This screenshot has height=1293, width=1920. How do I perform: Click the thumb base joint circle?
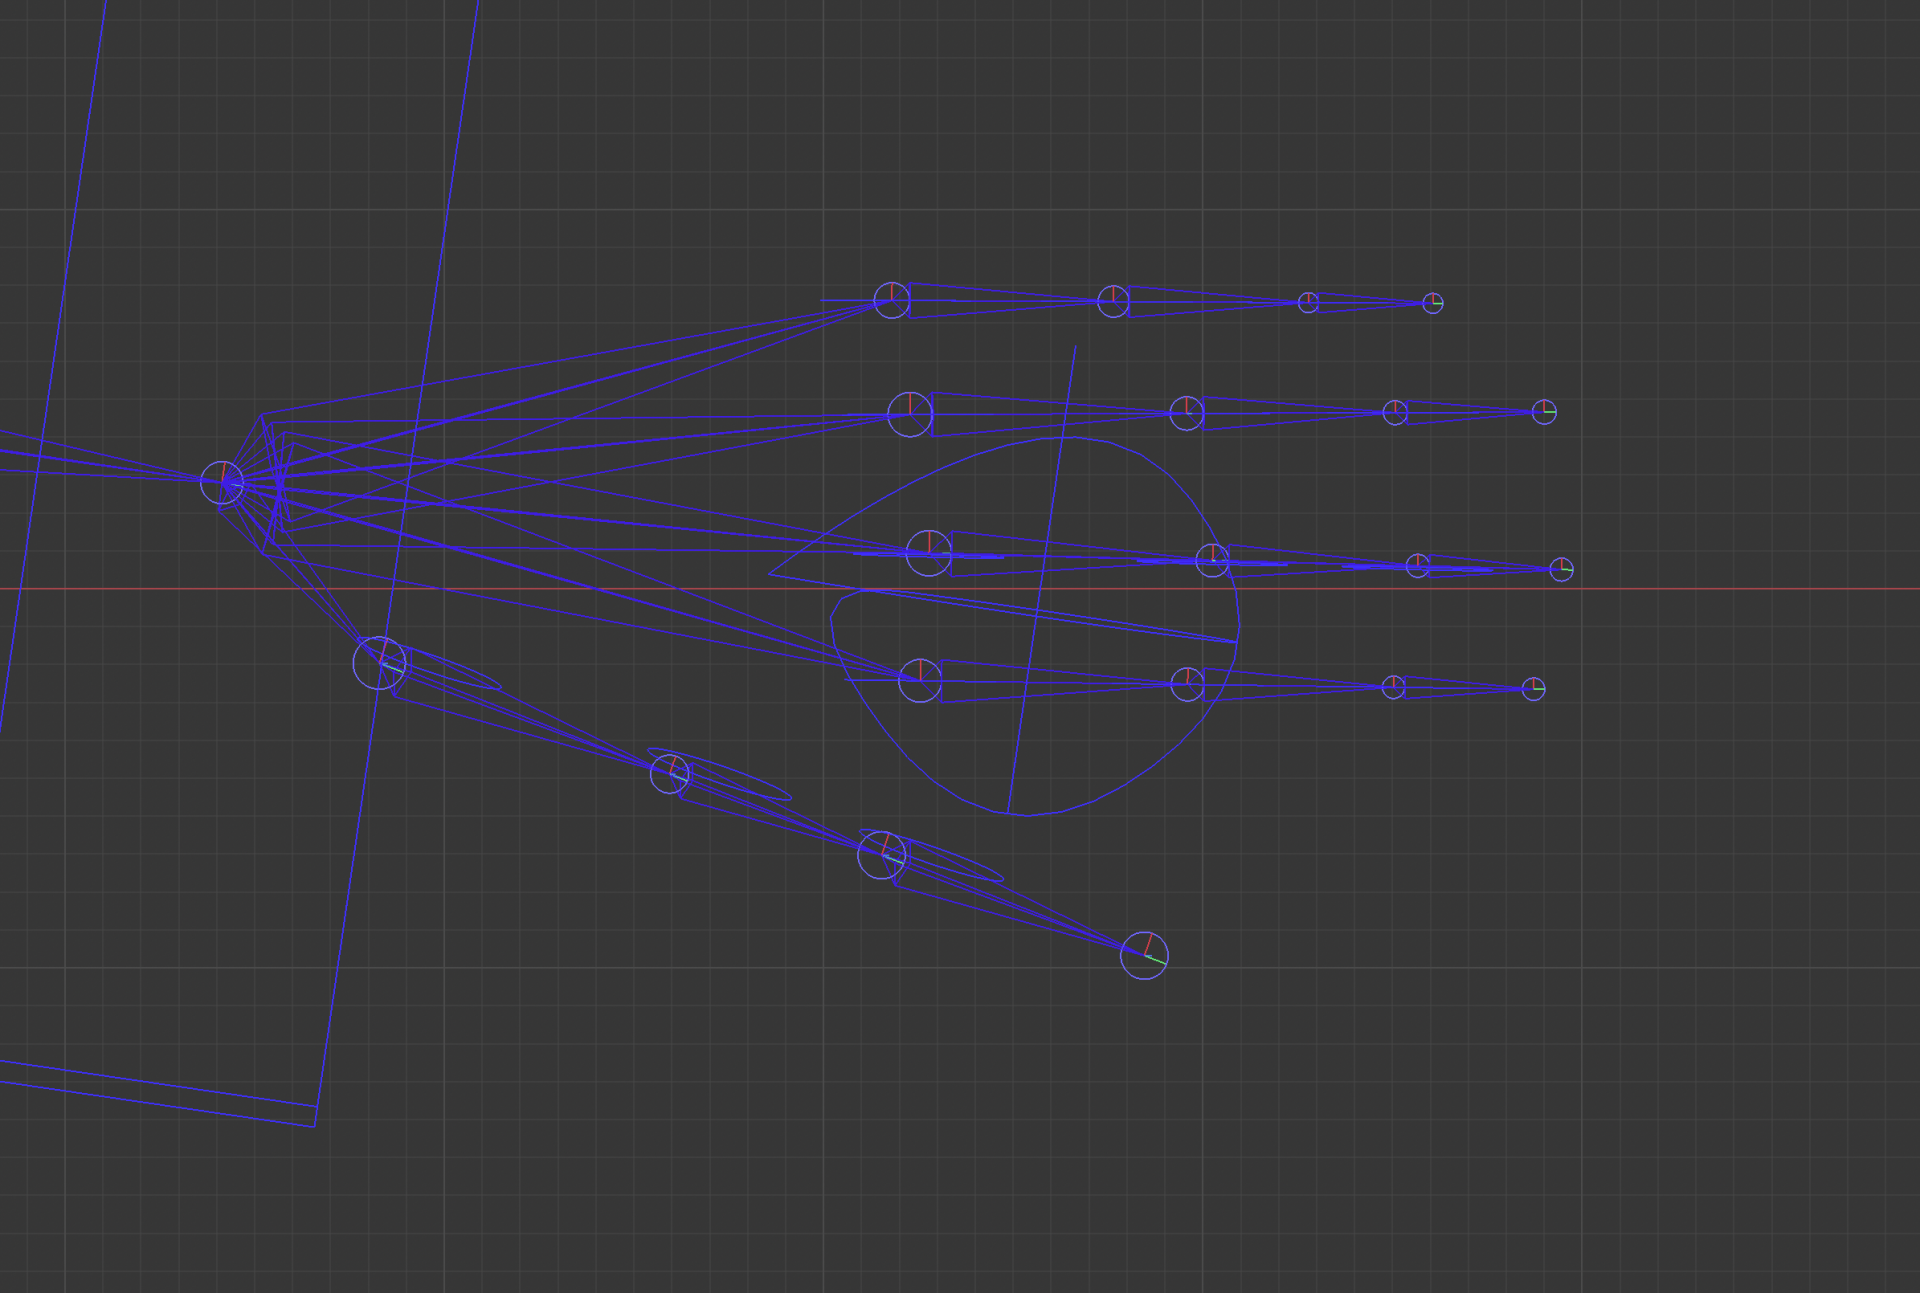point(379,663)
